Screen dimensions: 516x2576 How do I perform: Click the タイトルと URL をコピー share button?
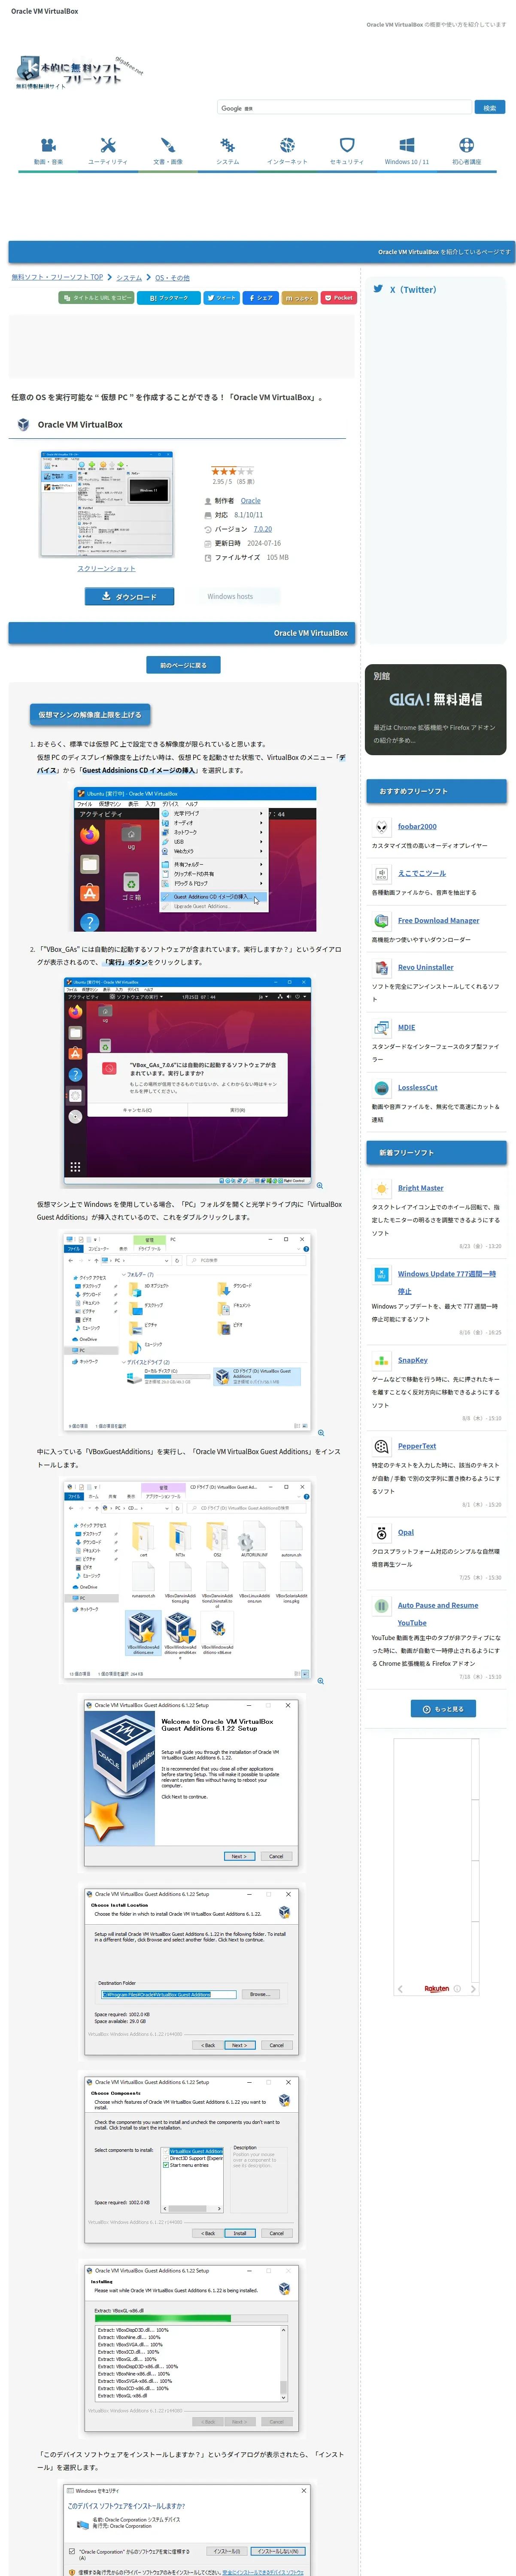click(97, 298)
